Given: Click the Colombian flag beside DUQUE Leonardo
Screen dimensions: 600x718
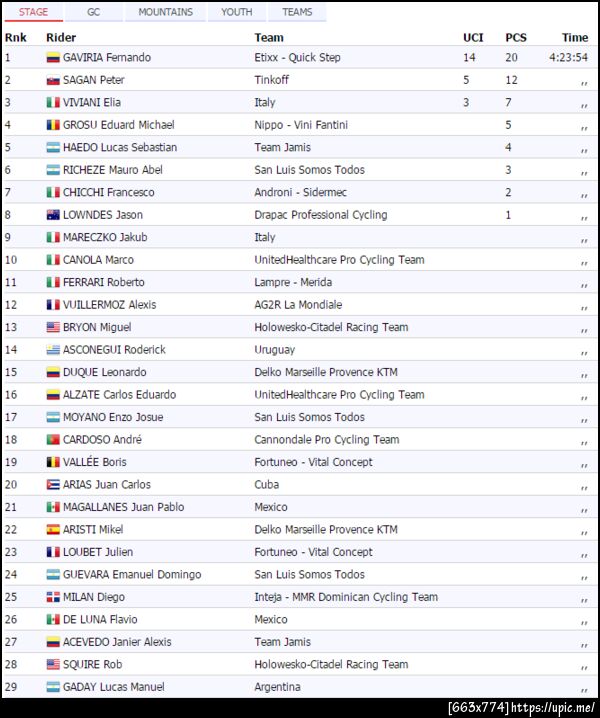Looking at the screenshot, I should [53, 372].
